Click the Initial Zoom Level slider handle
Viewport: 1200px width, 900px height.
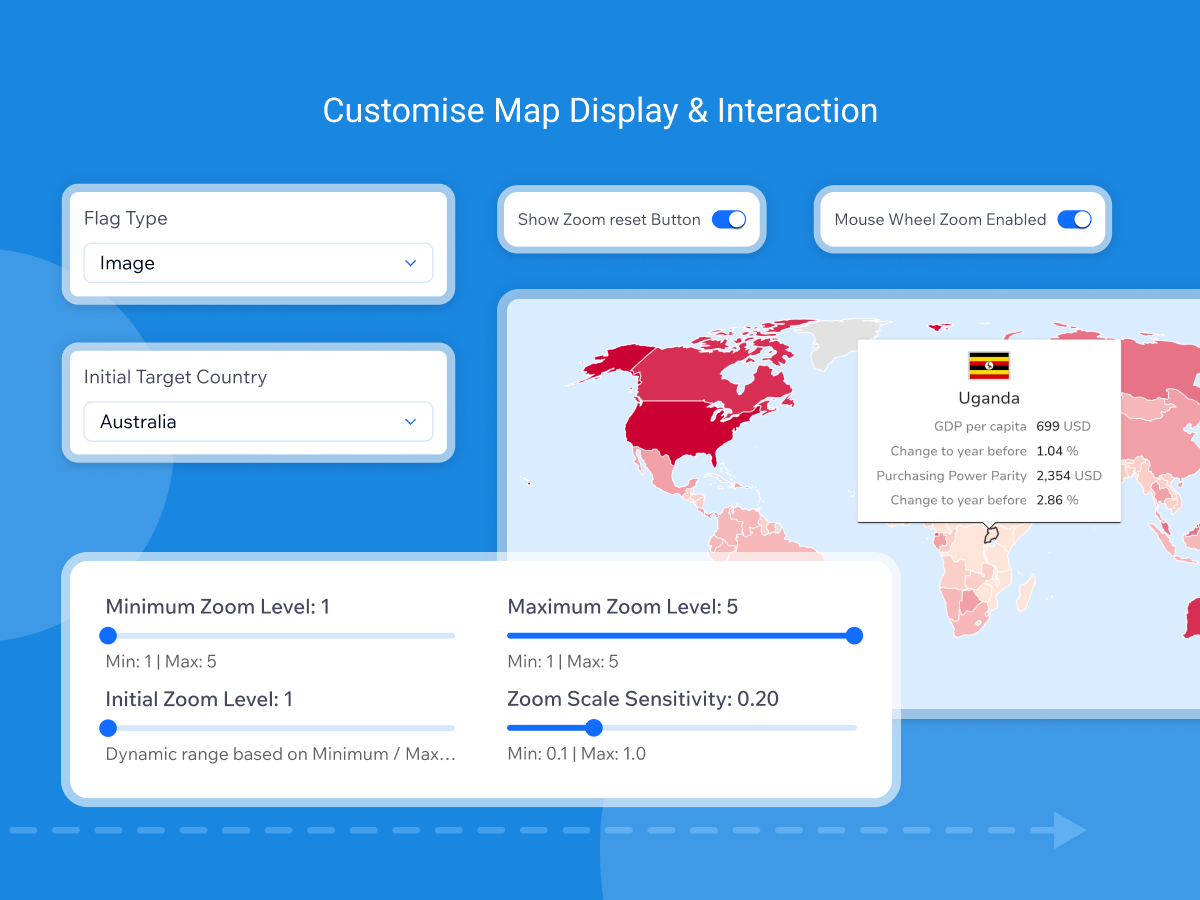[108, 728]
